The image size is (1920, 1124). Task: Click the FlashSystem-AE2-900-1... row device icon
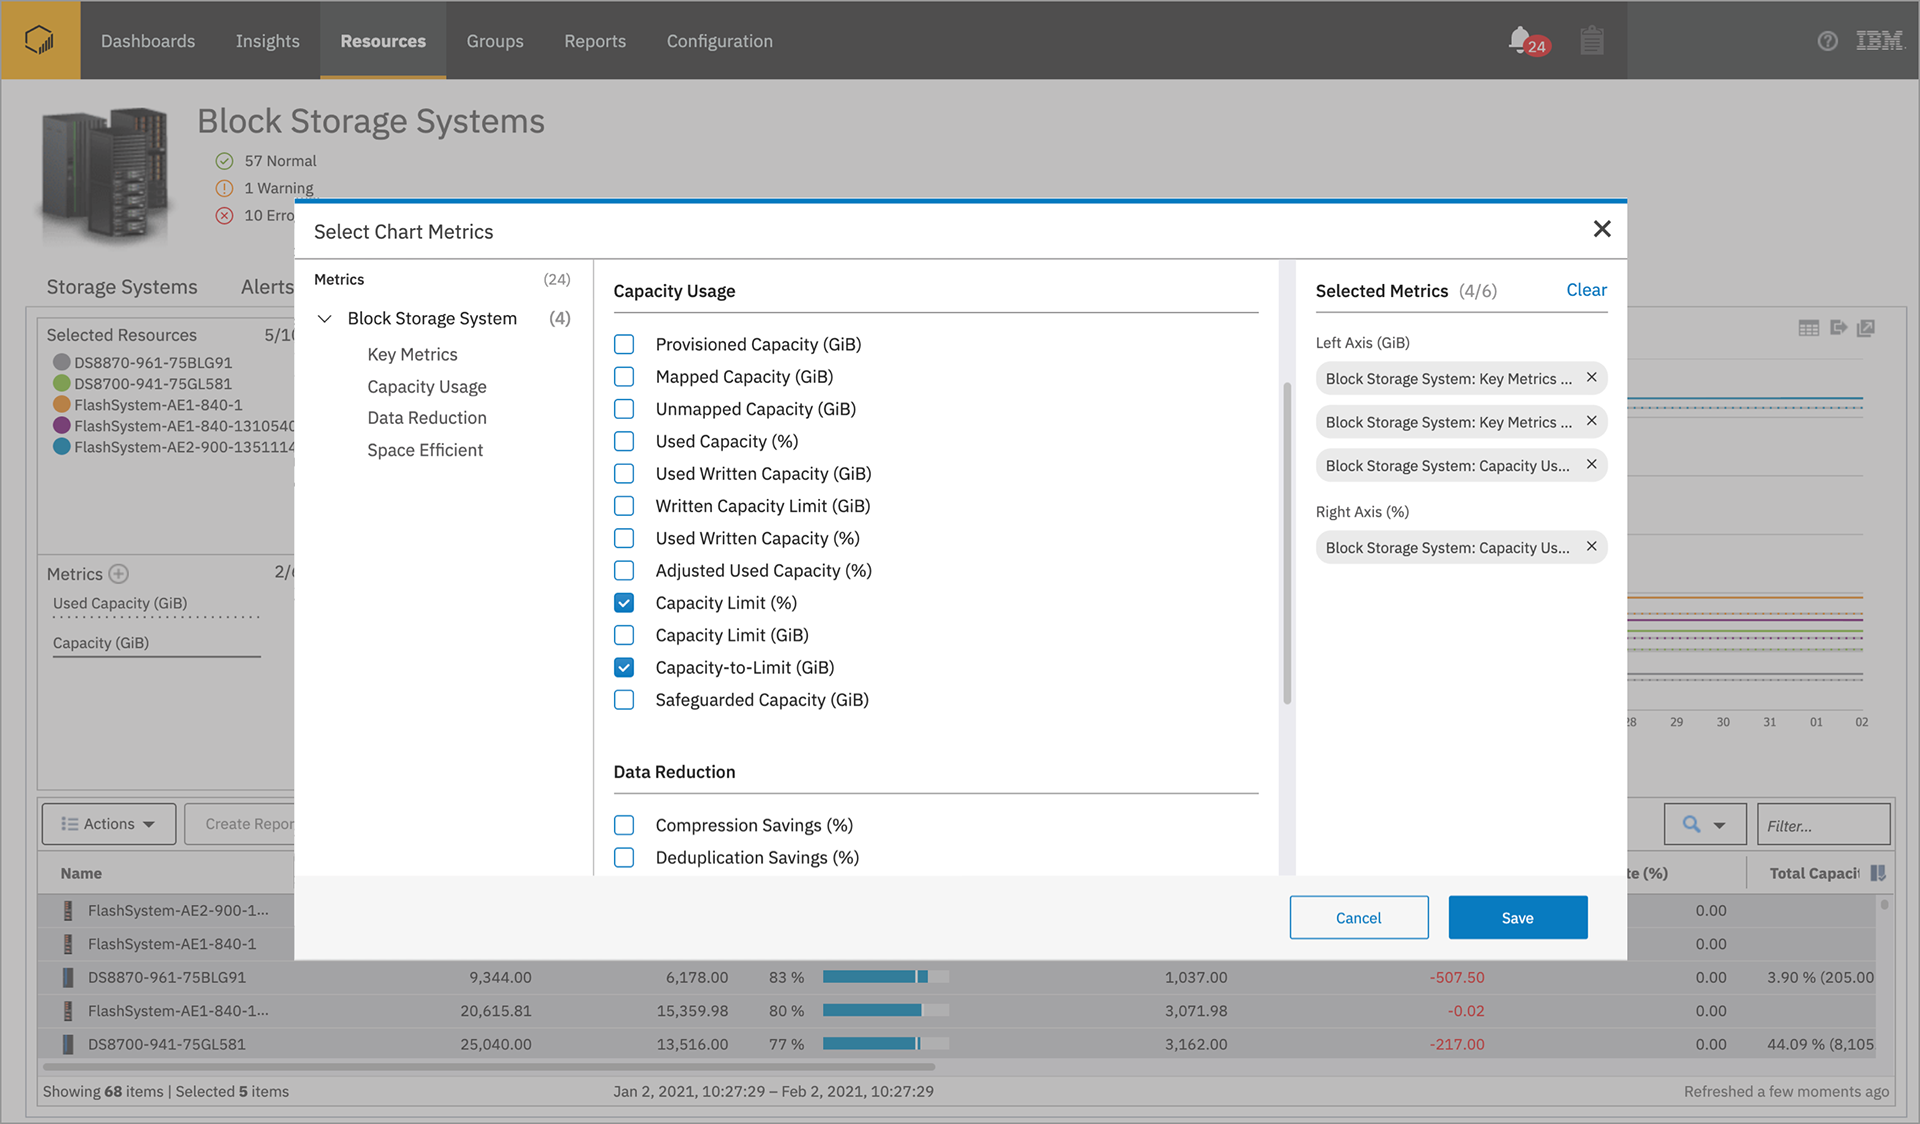[x=68, y=910]
